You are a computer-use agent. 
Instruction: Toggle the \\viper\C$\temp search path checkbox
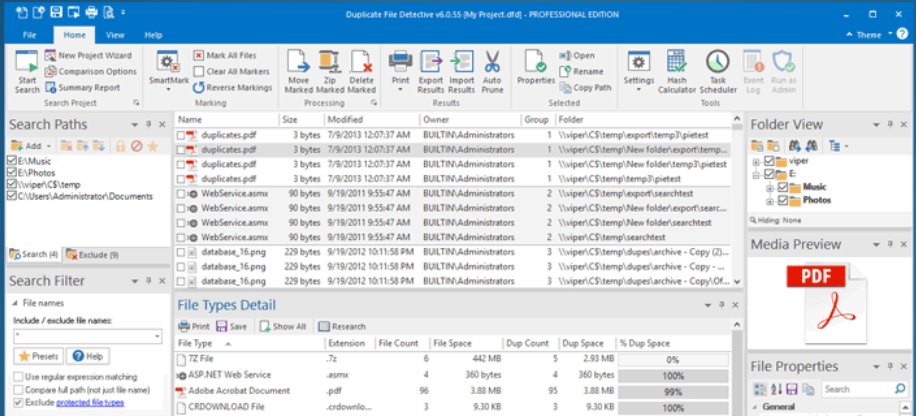point(12,184)
